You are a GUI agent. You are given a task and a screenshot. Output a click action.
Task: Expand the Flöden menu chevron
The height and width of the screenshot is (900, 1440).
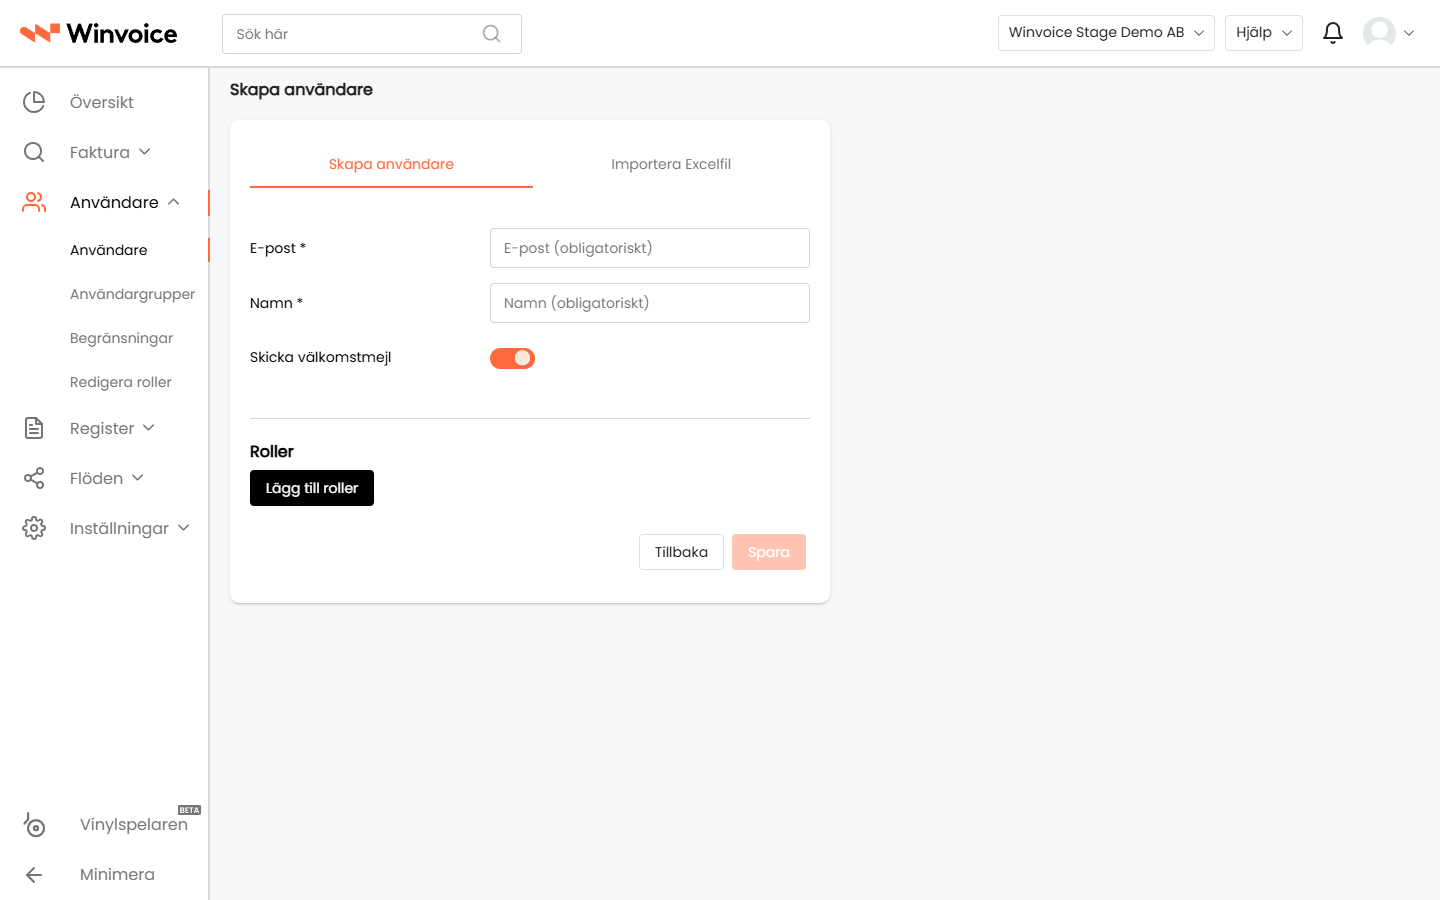pyautogui.click(x=138, y=478)
